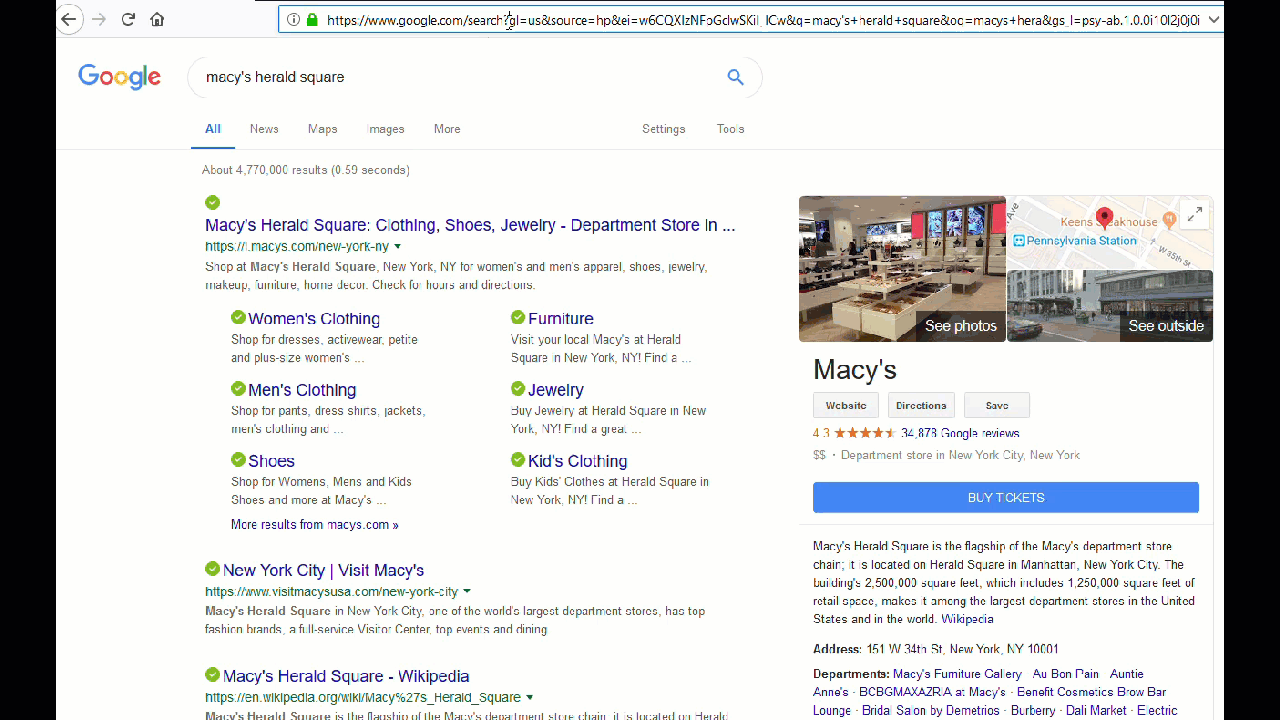Viewport: 1280px width, 720px height.
Task: Open the Men's Clothing sitelink
Action: (x=302, y=390)
